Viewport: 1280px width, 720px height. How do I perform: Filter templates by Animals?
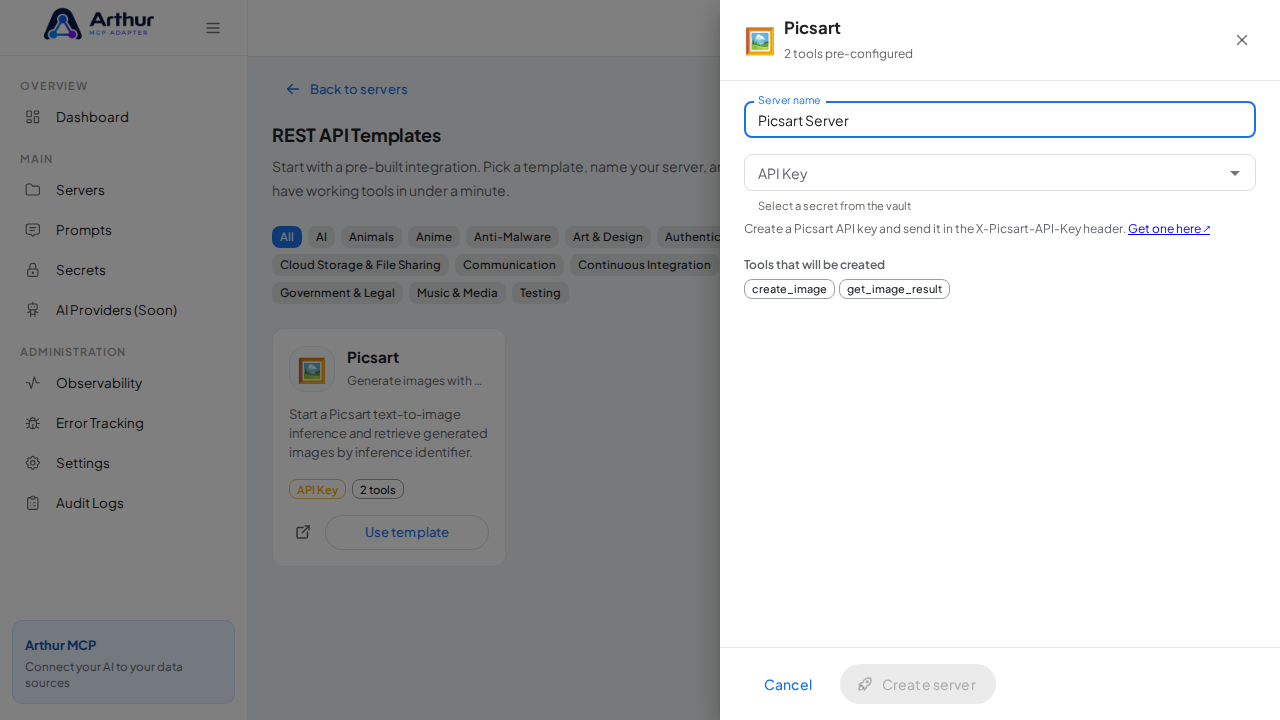[371, 237]
